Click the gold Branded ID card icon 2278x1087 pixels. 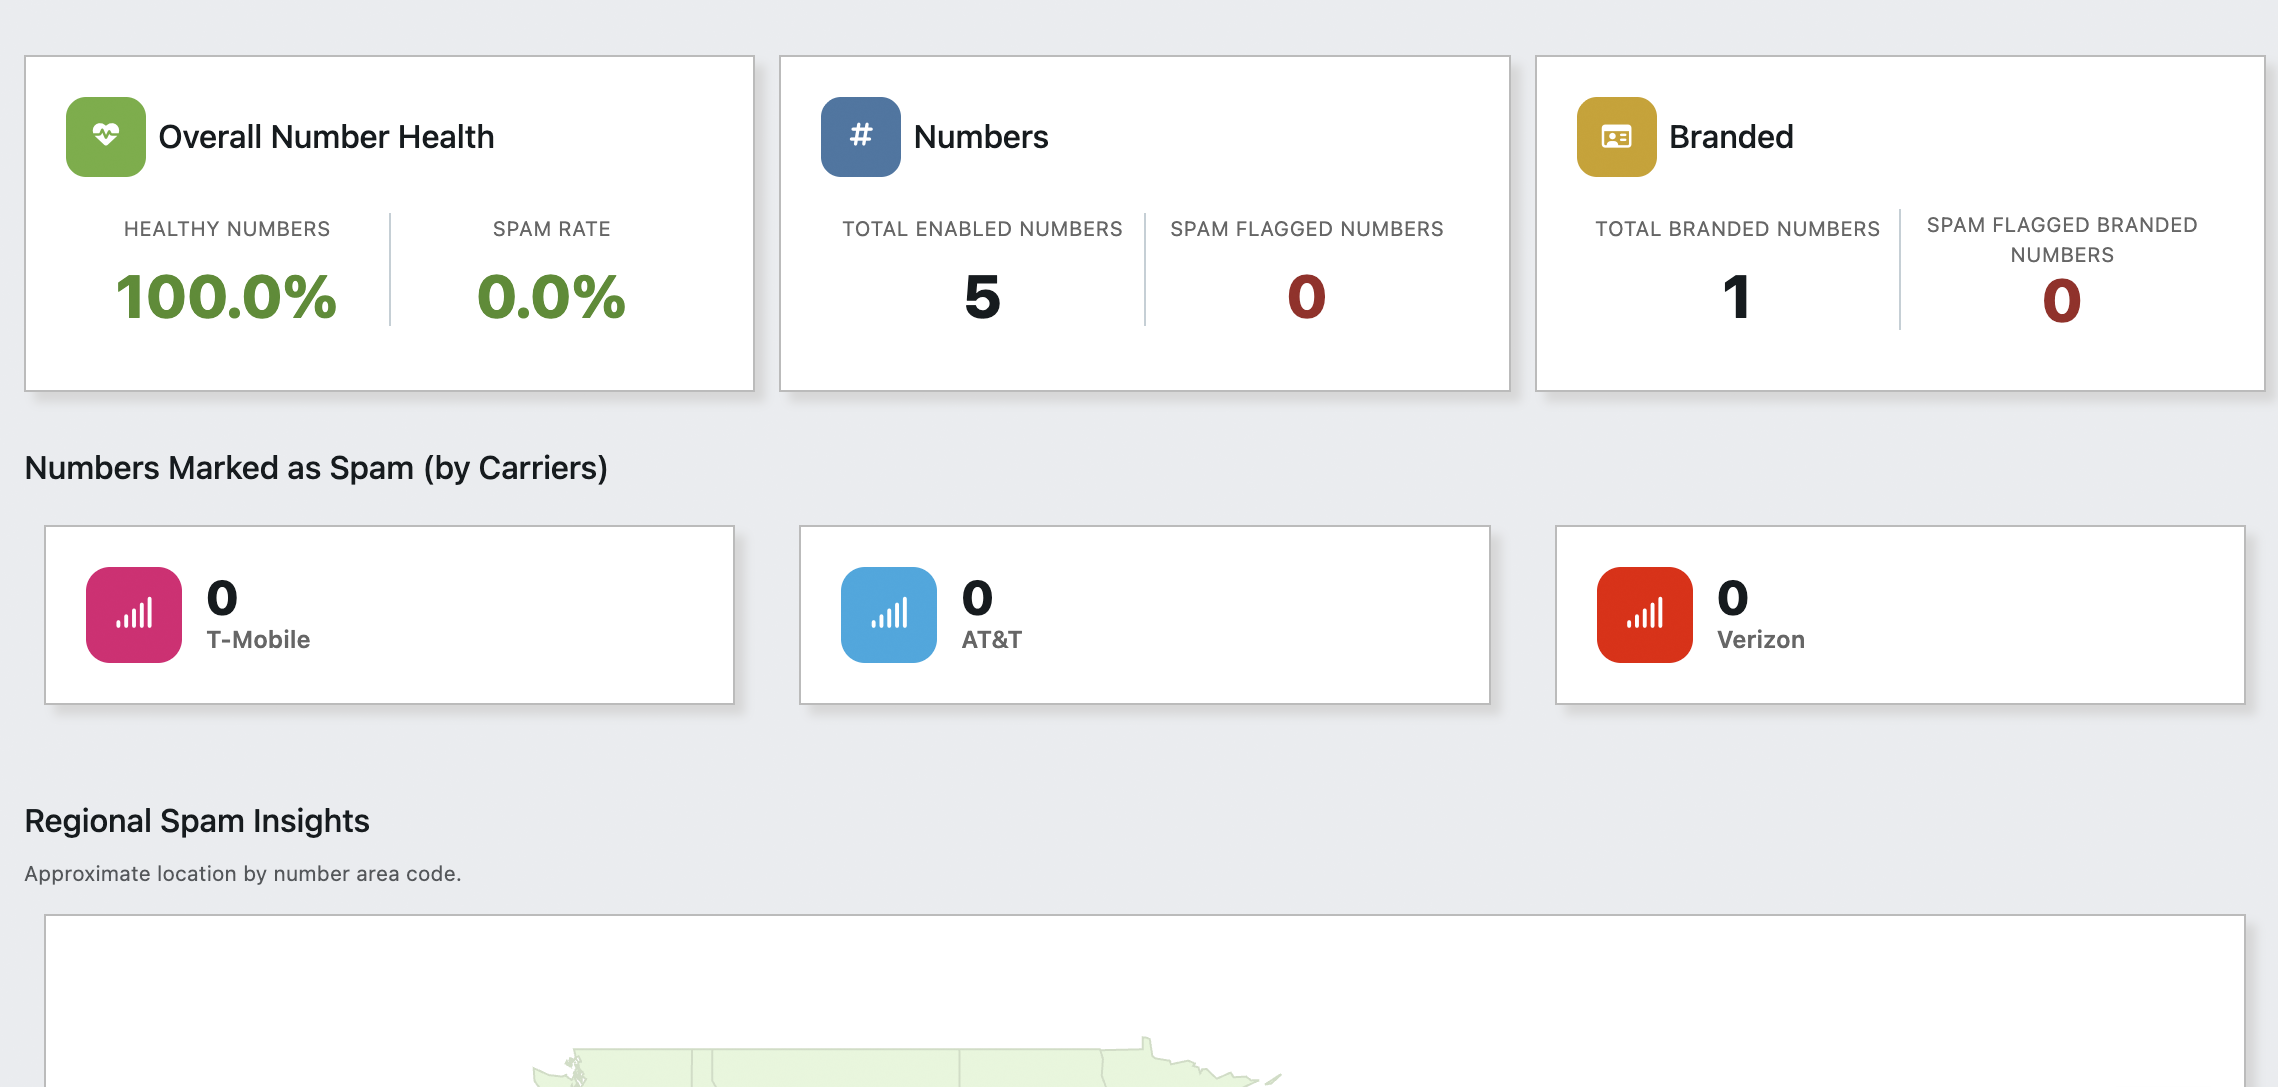click(x=1617, y=137)
